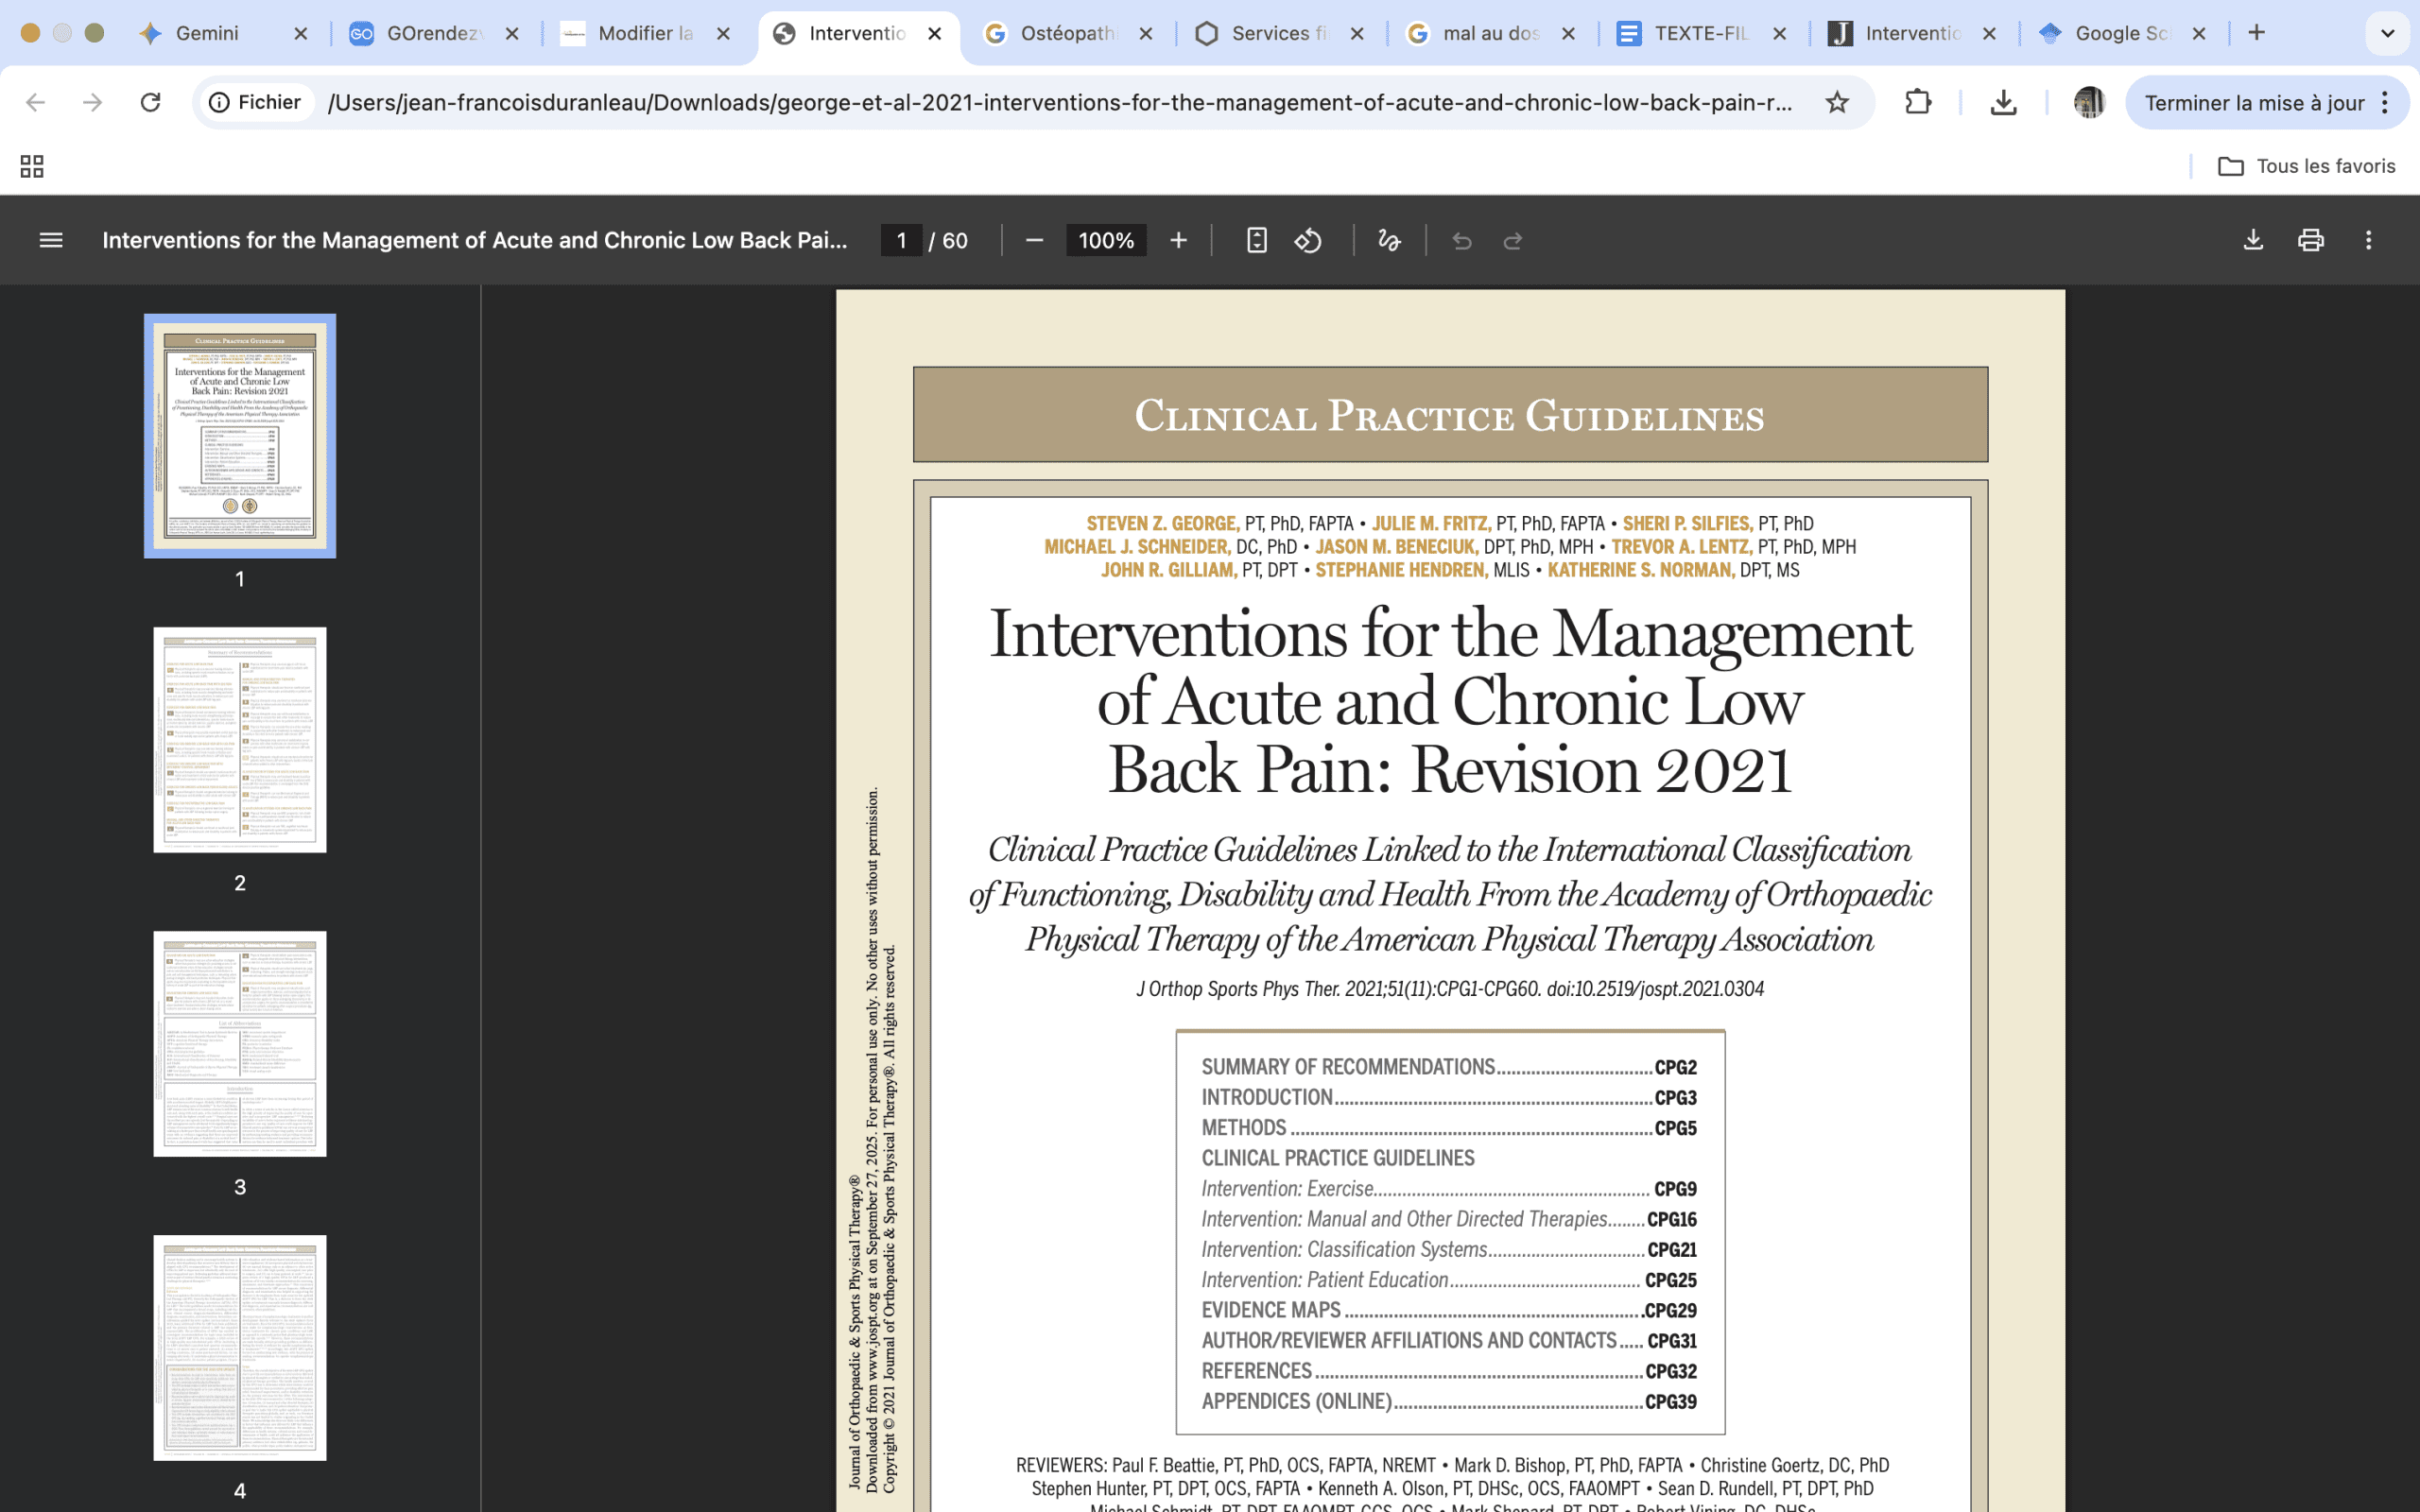Click the zoom out minus button
This screenshot has width=2420, height=1512.
[1034, 240]
